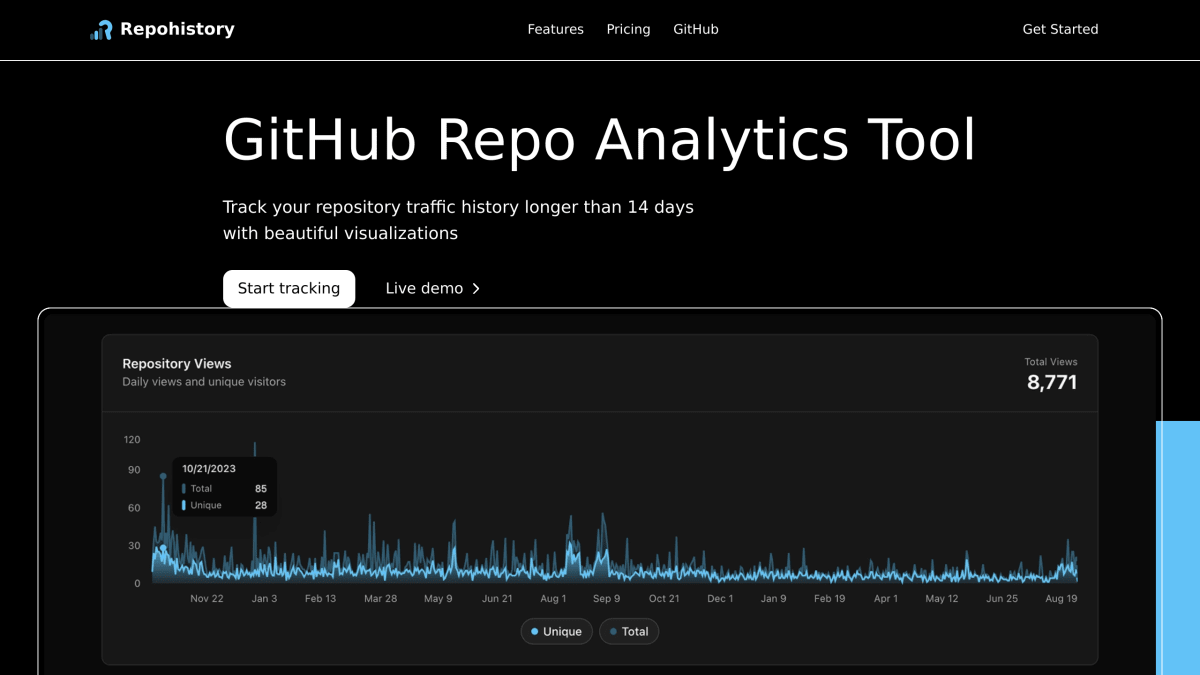1200x675 pixels.
Task: Click the Total 85 tooltip row
Action: pos(224,488)
